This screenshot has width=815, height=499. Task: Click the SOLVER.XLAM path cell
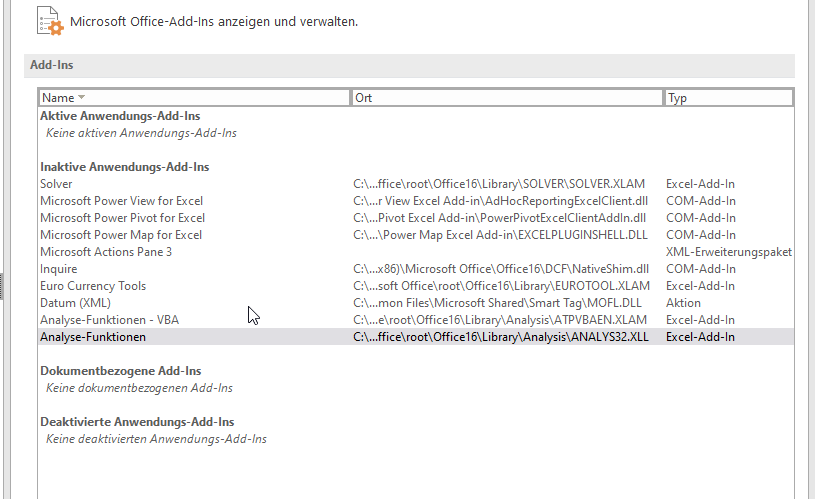coord(499,184)
